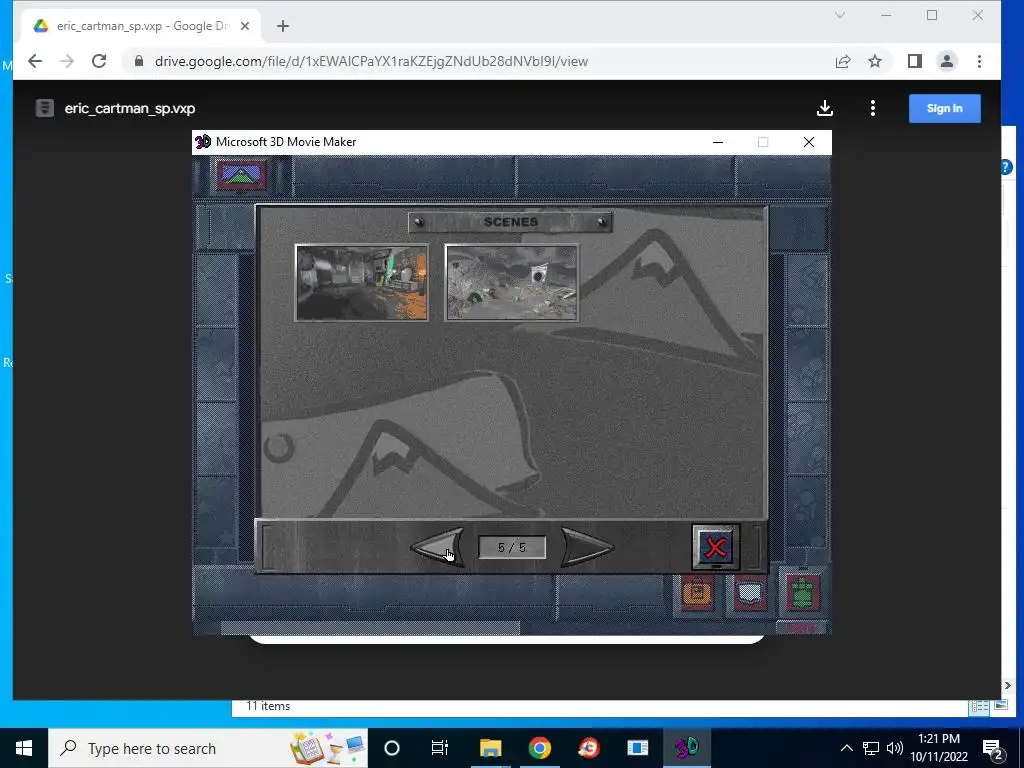Viewport: 1024px width, 768px height.
Task: Open Cortana circle on taskbar
Action: coord(392,748)
